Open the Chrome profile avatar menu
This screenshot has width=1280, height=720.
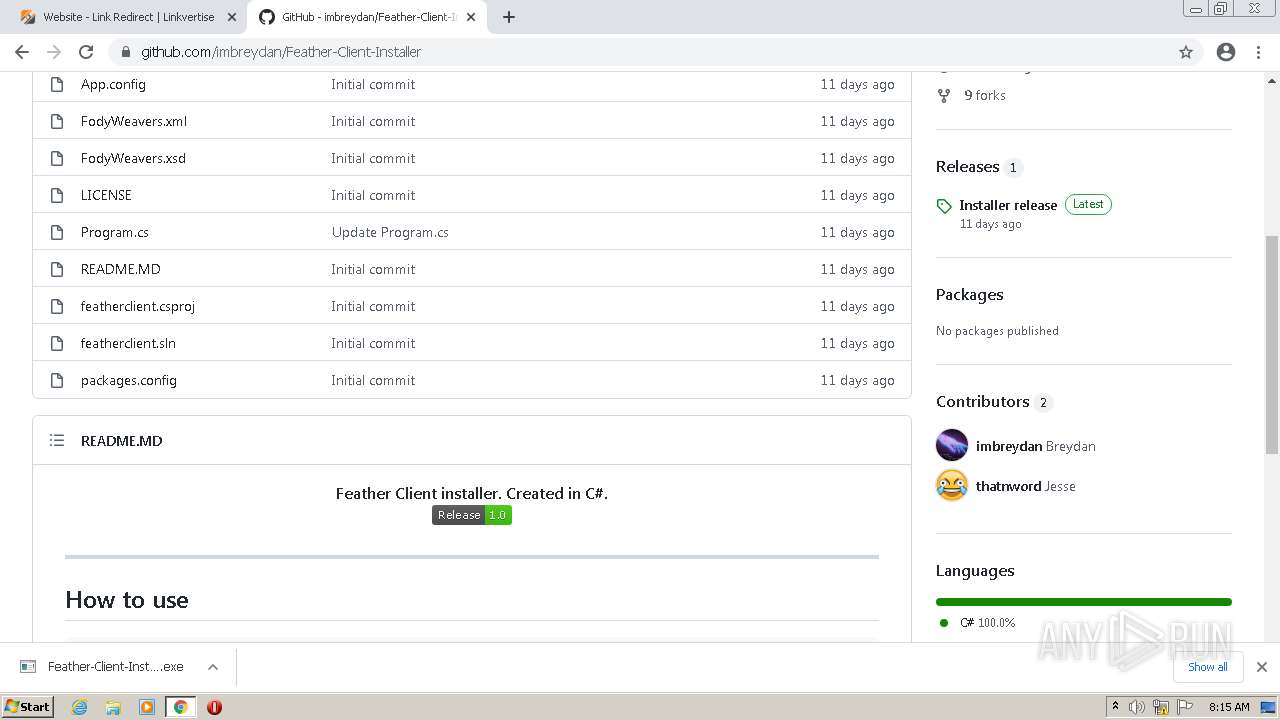tap(1226, 52)
